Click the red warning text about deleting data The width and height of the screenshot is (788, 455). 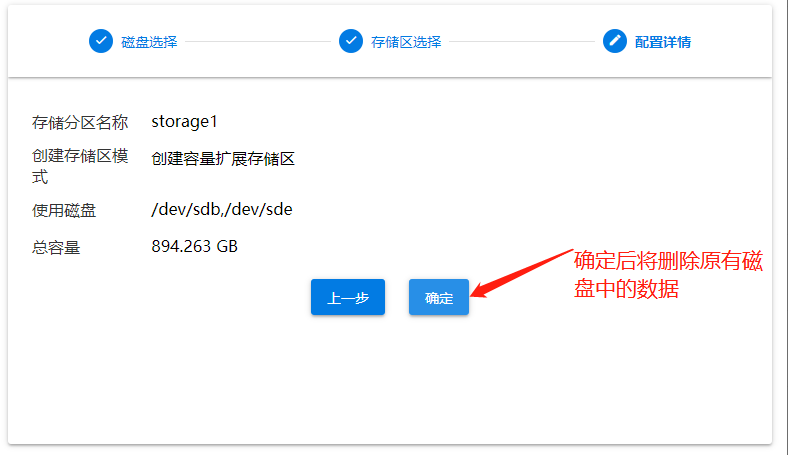tap(668, 276)
